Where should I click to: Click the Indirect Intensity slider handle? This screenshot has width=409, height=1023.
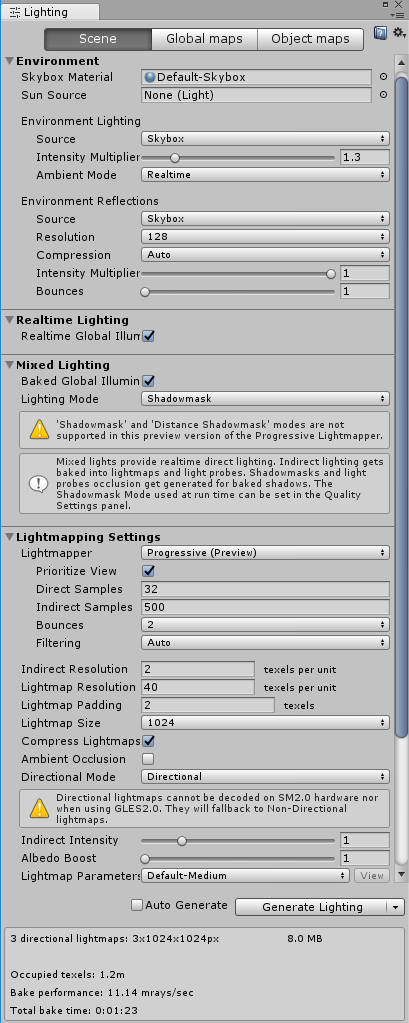tap(182, 840)
